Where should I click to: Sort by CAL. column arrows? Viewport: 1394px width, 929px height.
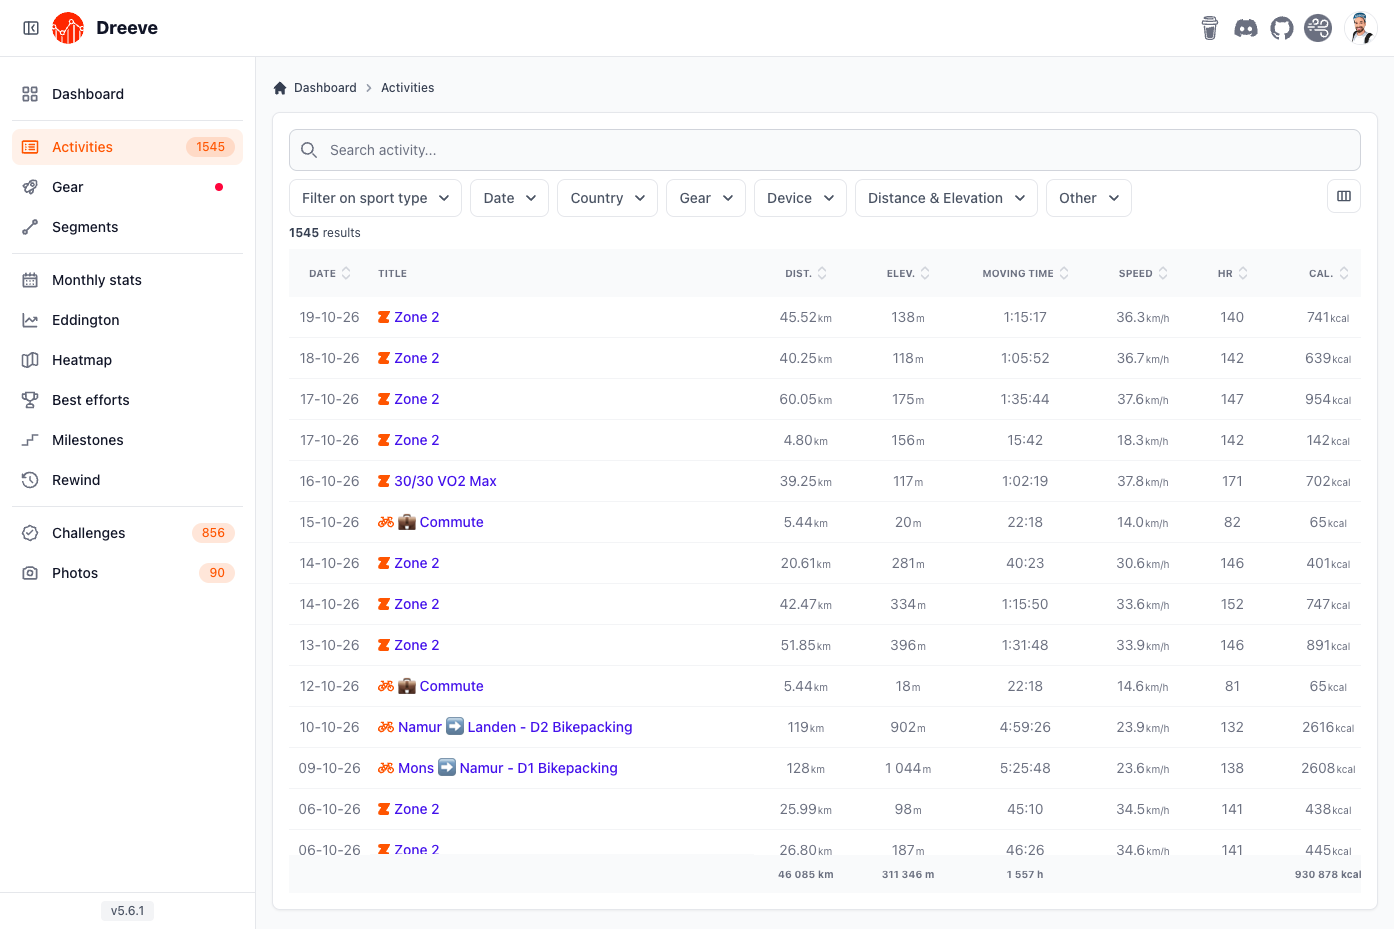[1344, 273]
